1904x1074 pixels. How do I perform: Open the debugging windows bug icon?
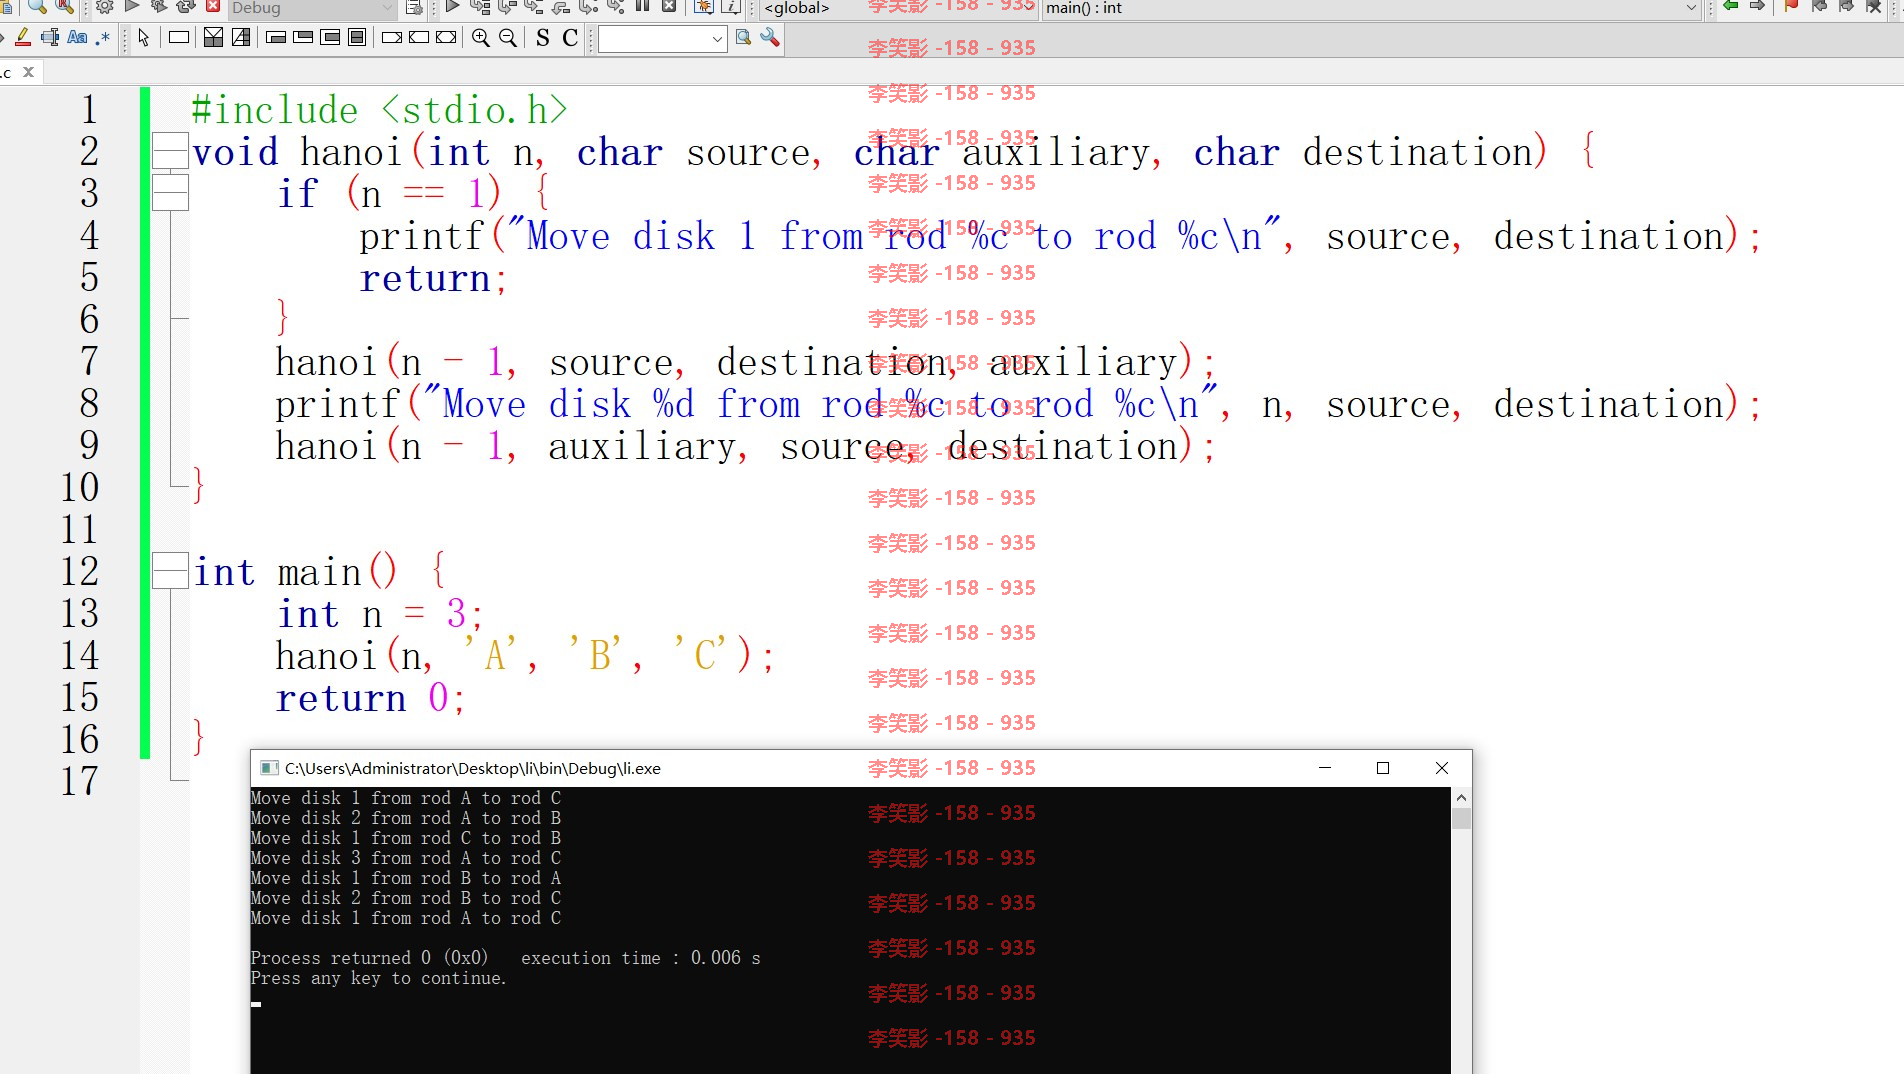click(x=704, y=7)
